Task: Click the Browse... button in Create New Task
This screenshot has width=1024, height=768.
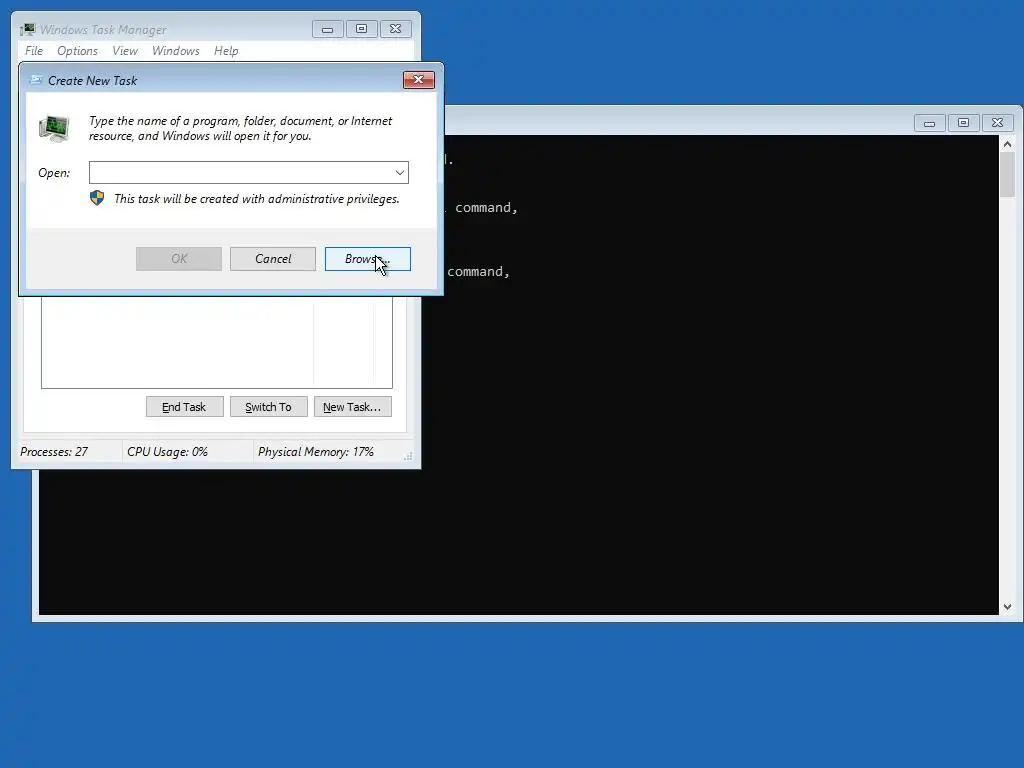Action: (368, 259)
